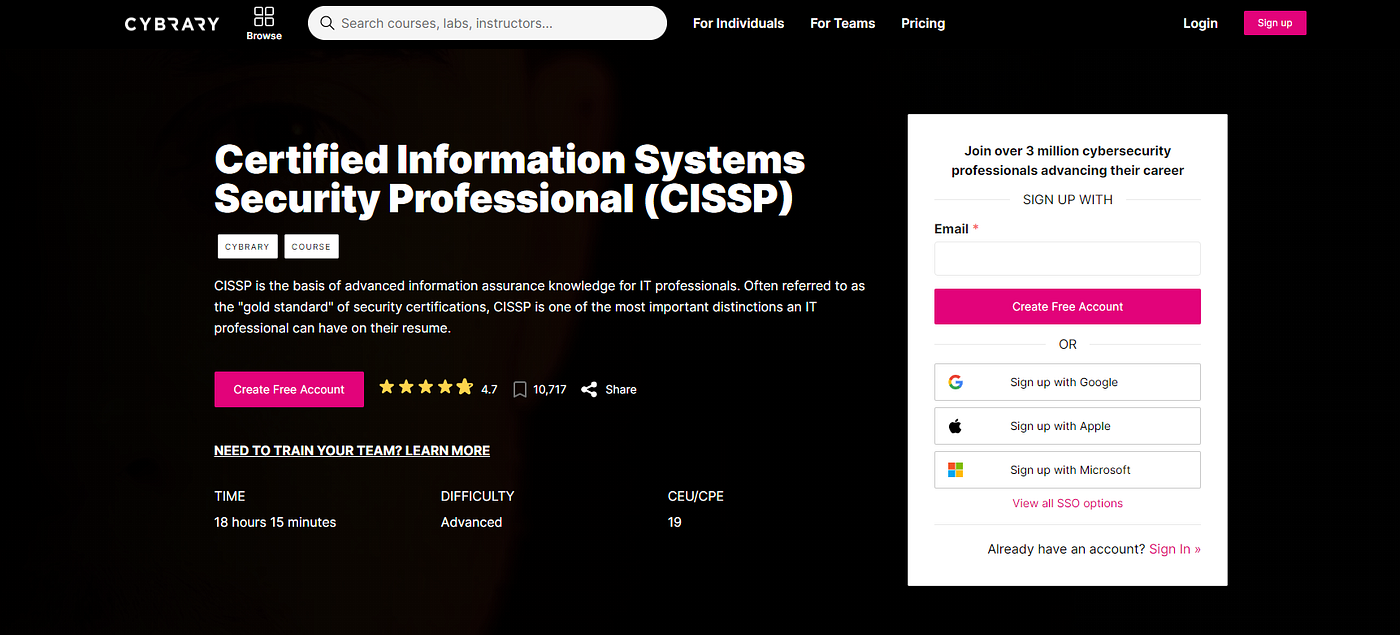Open View all SSO options
This screenshot has height=635, width=1400.
(1067, 503)
